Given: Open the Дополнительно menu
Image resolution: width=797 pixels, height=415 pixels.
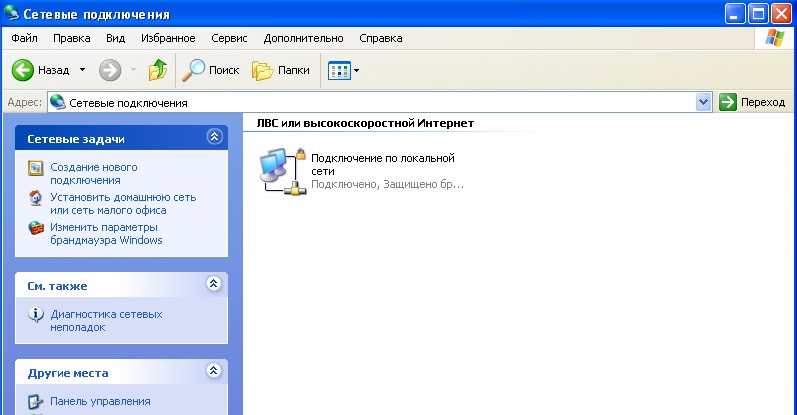Looking at the screenshot, I should 303,38.
